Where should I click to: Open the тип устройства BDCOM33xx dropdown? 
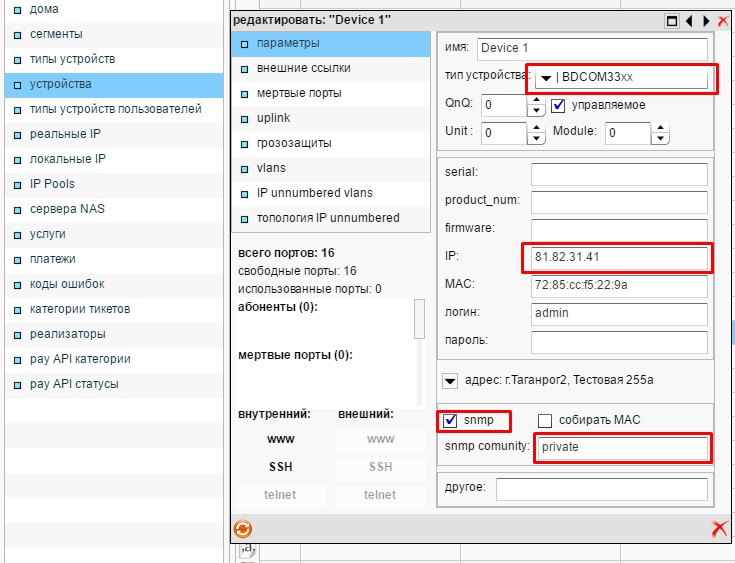[546, 79]
